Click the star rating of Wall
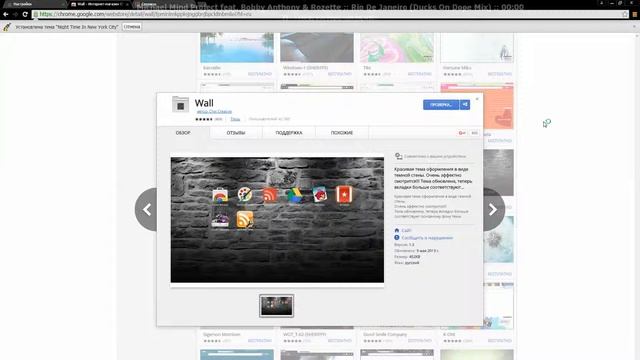Image resolution: width=640 pixels, height=360 pixels. pos(204,119)
